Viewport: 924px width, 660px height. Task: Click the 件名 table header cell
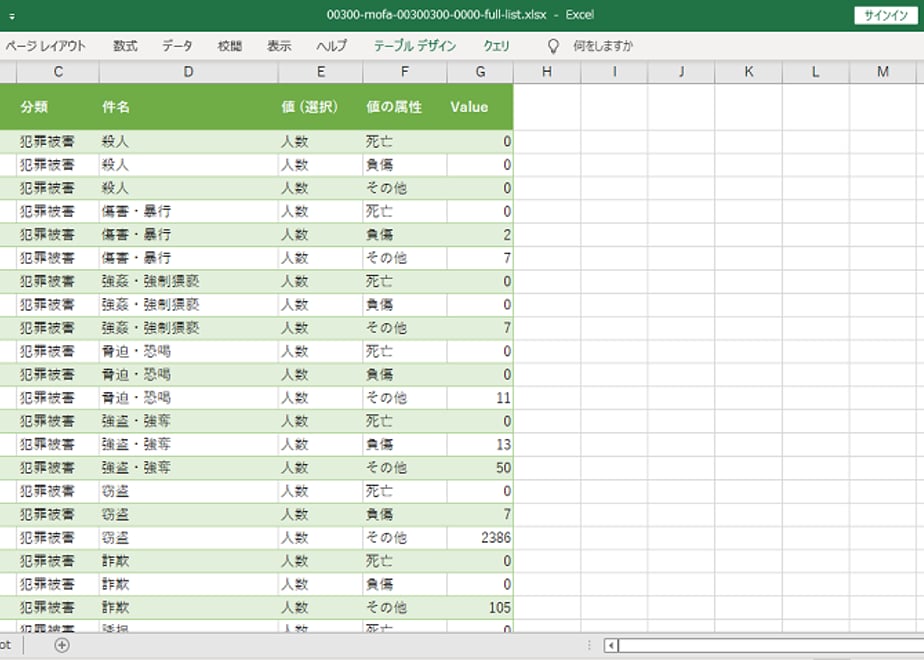tap(189, 107)
